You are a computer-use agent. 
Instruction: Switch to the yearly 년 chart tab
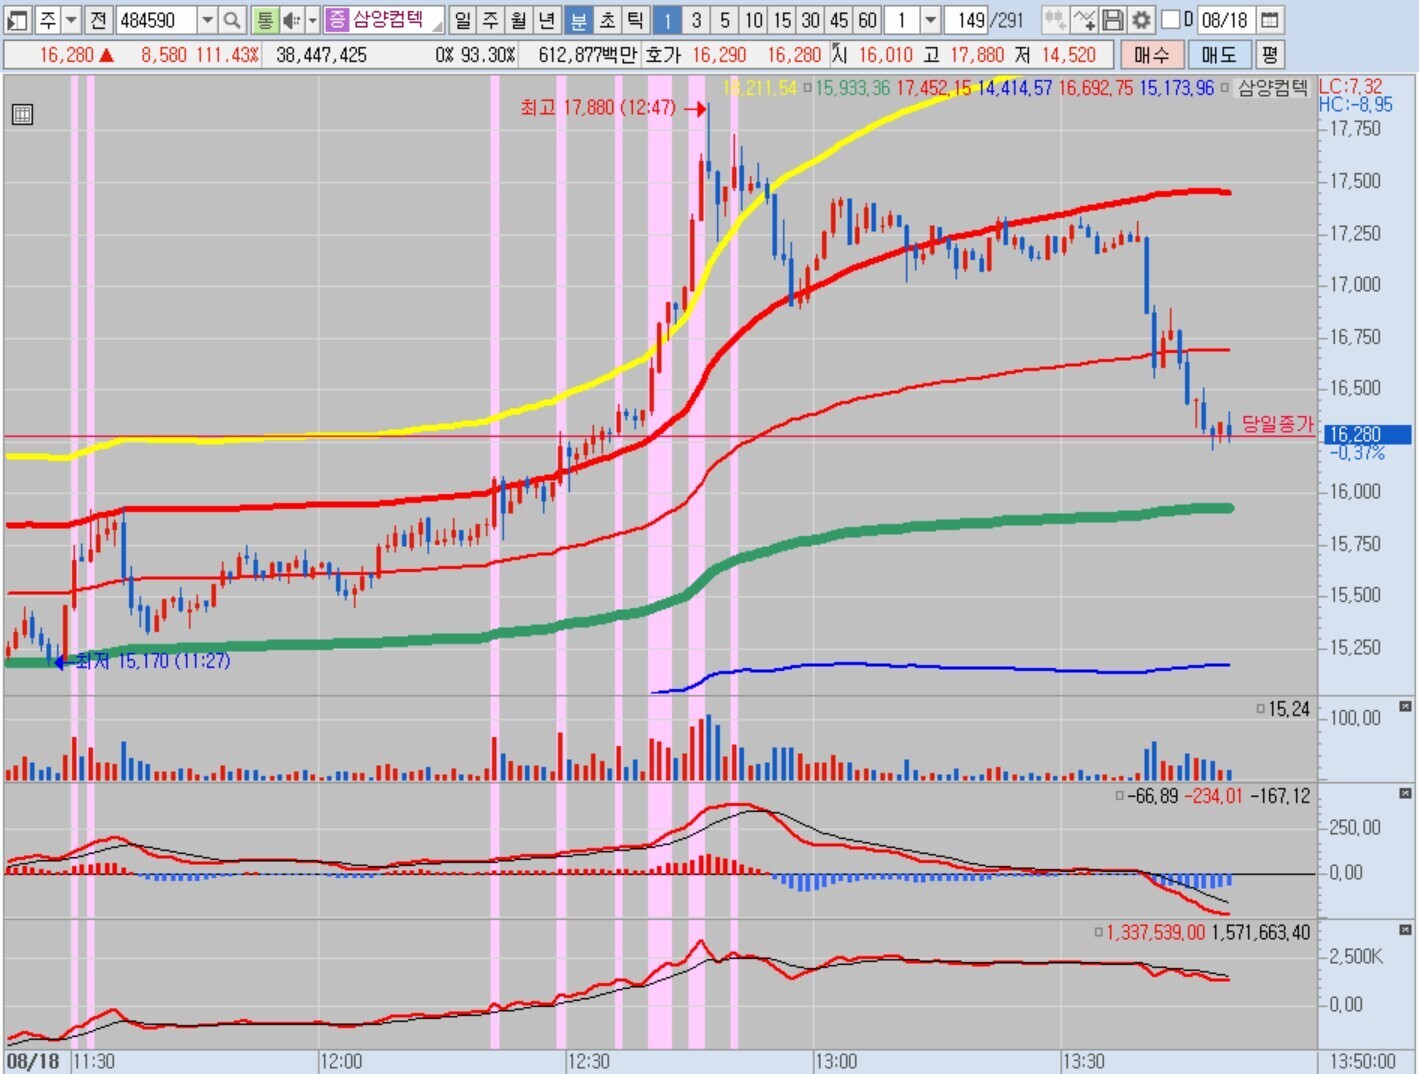pyautogui.click(x=547, y=19)
